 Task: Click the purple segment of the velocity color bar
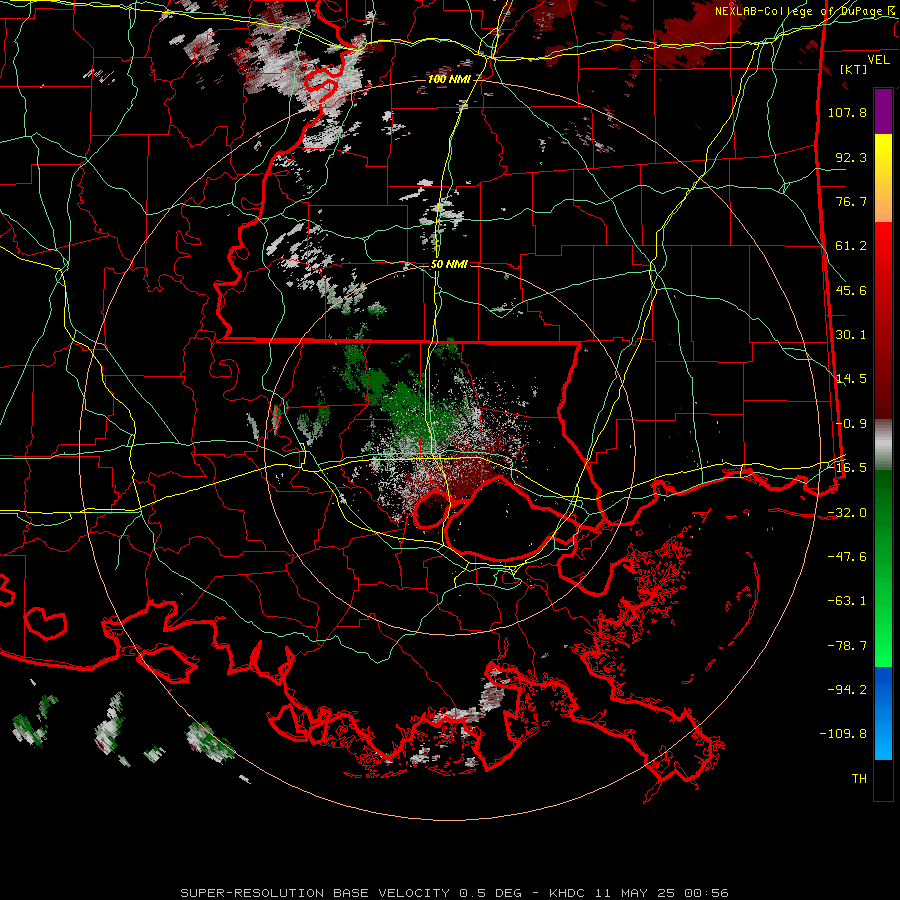click(883, 111)
